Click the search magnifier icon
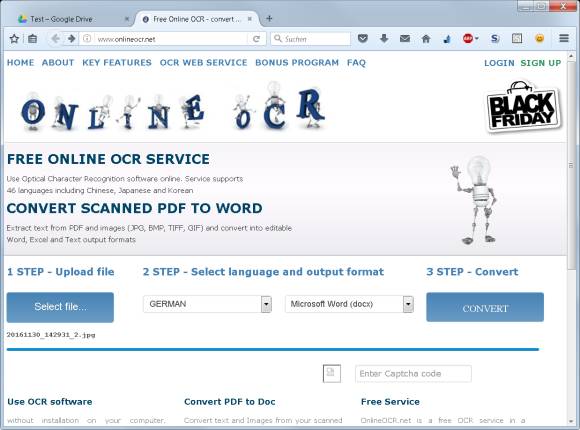 coord(277,38)
